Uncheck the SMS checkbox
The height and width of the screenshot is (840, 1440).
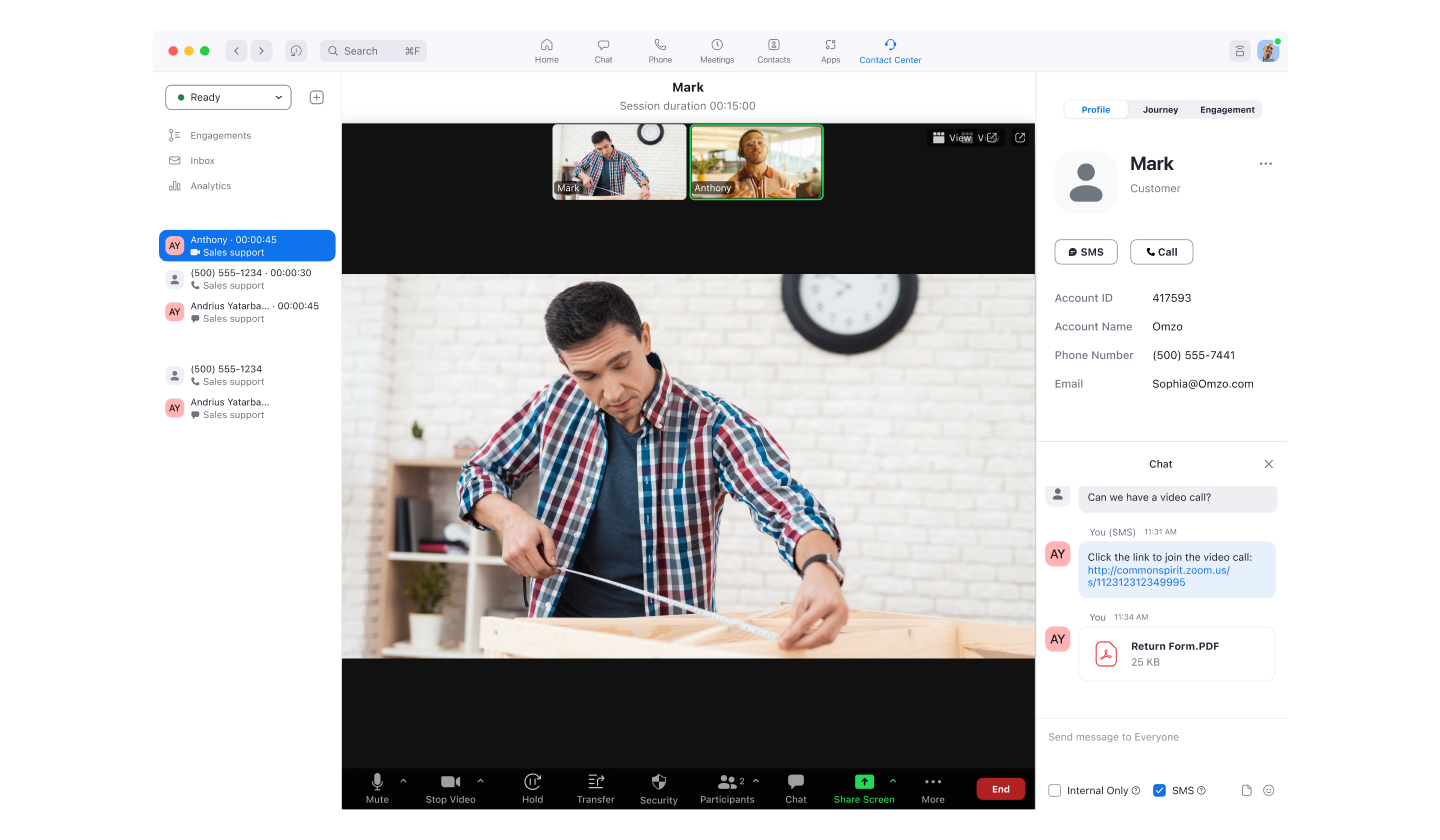(x=1159, y=790)
